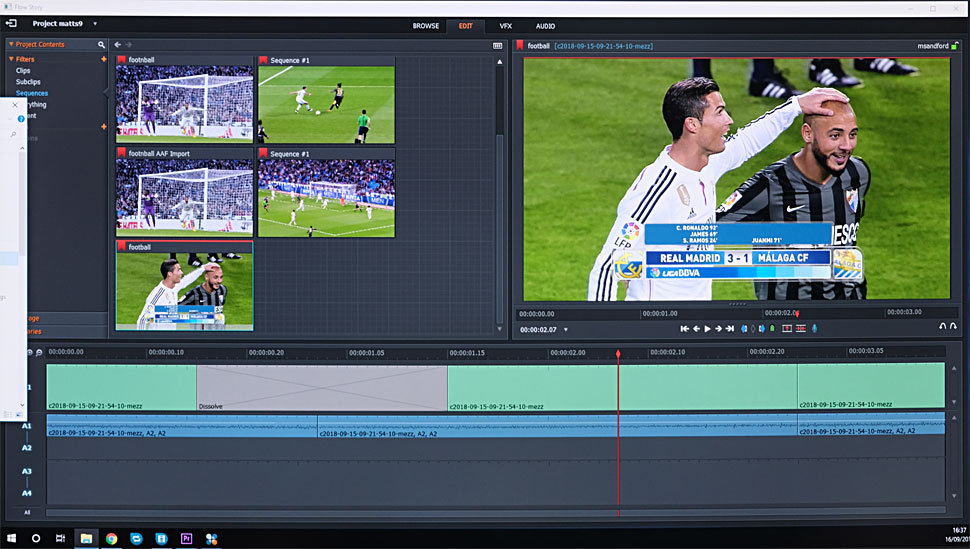The image size is (970, 549).
Task: Click the red flag icon in the viewer title
Action: coord(520,45)
